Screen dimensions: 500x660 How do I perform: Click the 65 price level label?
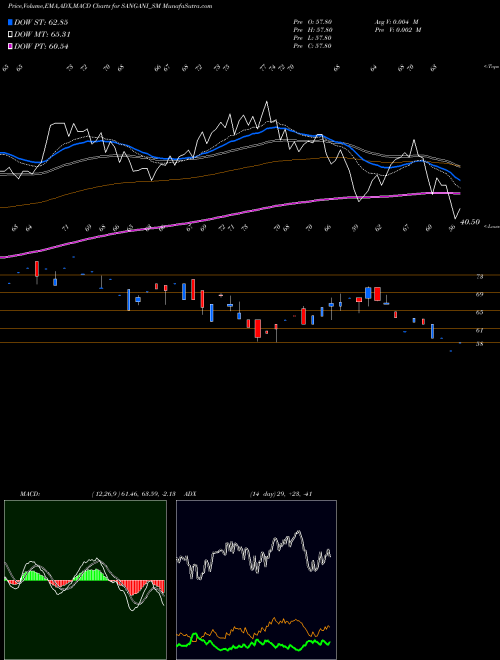(x=479, y=313)
